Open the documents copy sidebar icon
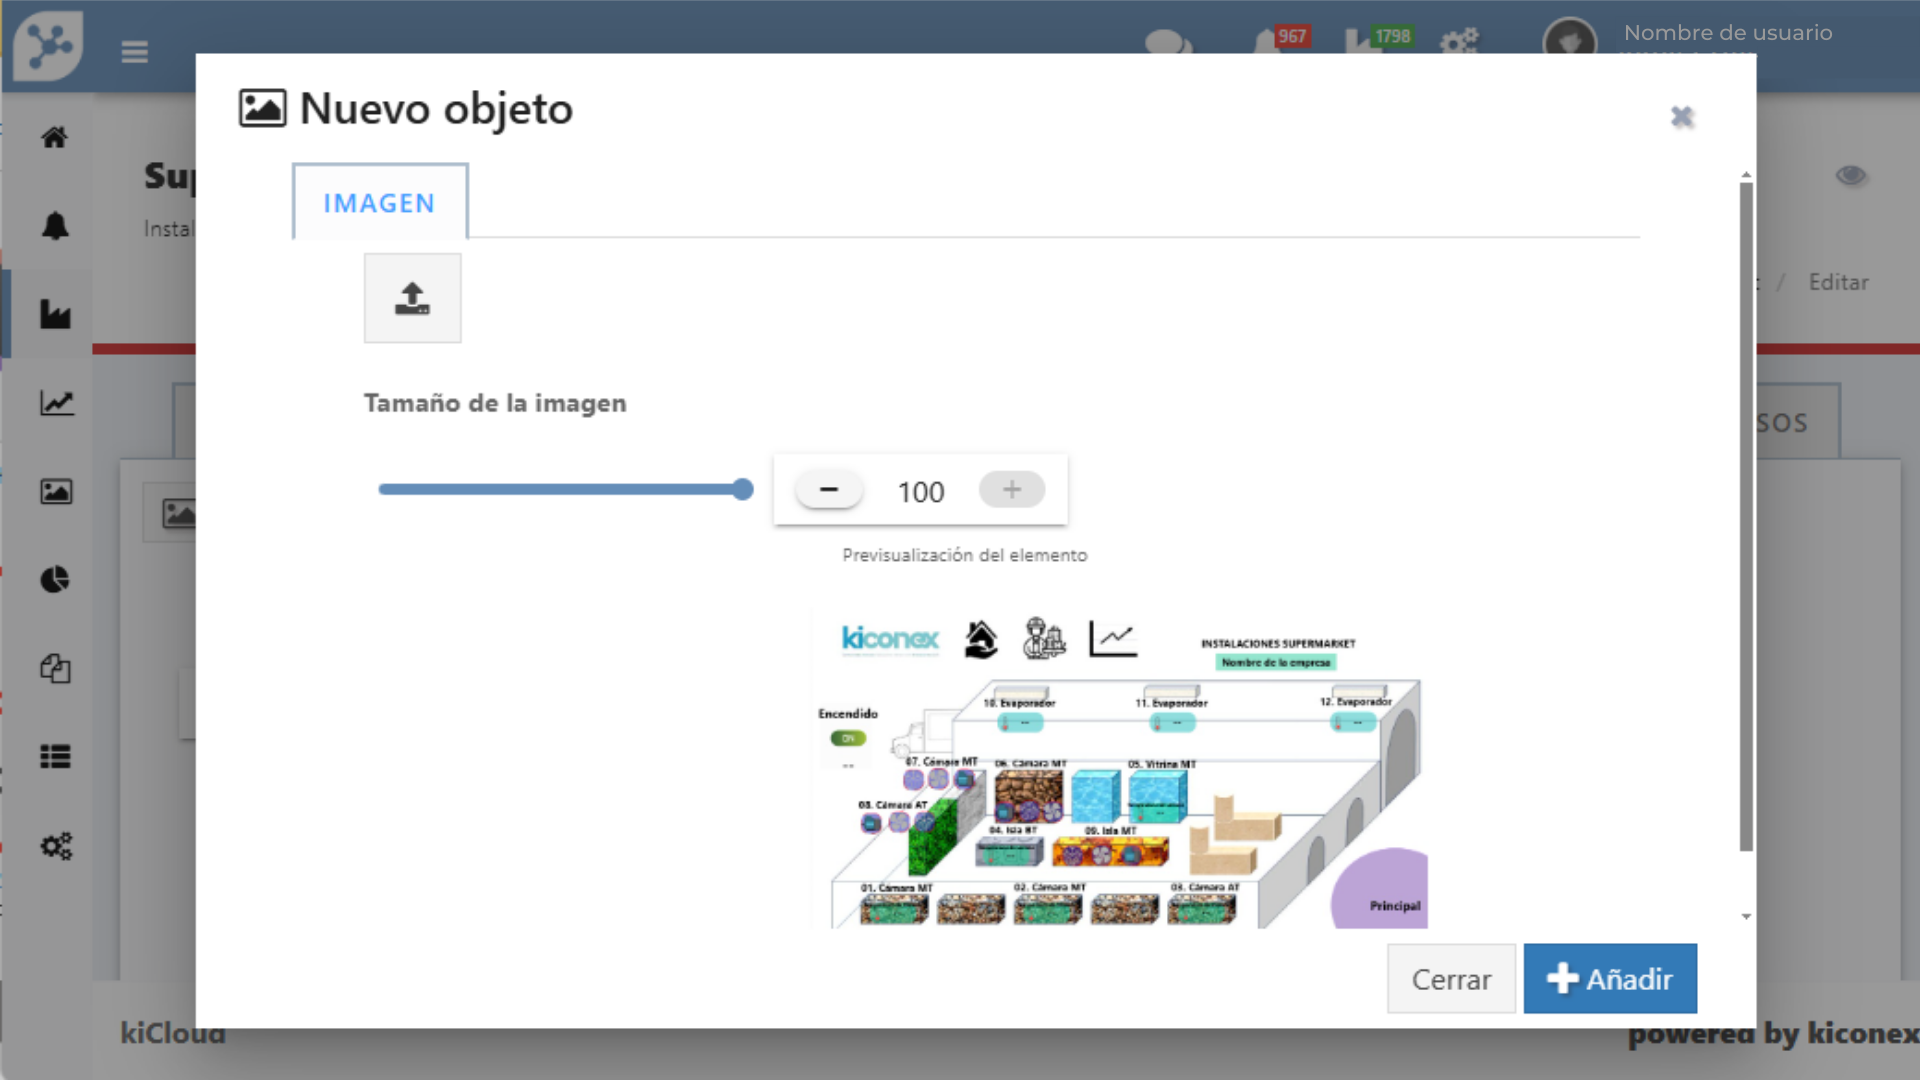The height and width of the screenshot is (1080, 1920). click(55, 668)
